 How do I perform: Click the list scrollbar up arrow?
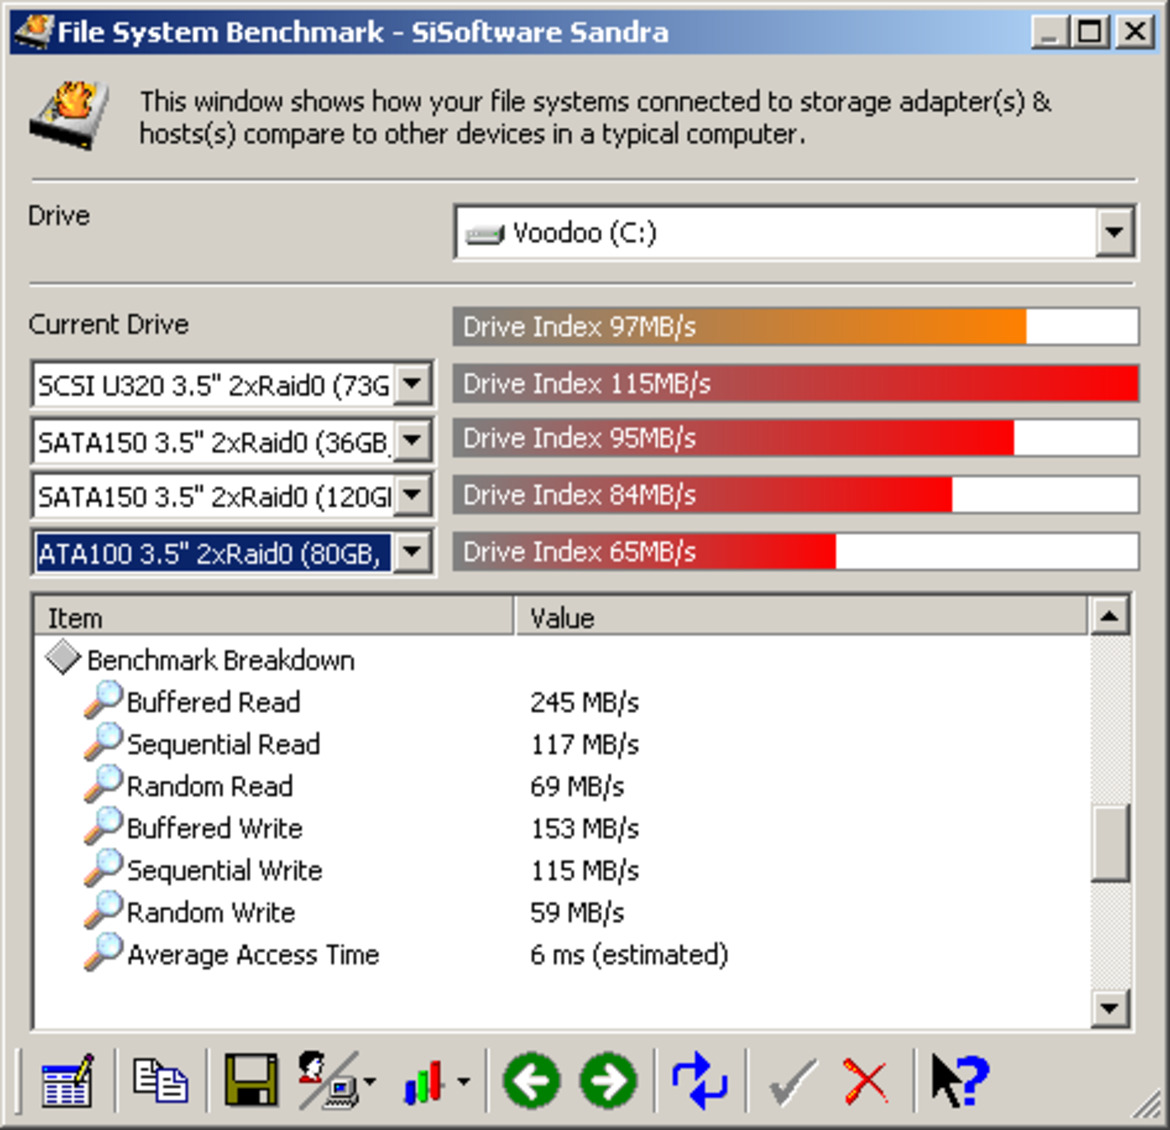point(1110,616)
